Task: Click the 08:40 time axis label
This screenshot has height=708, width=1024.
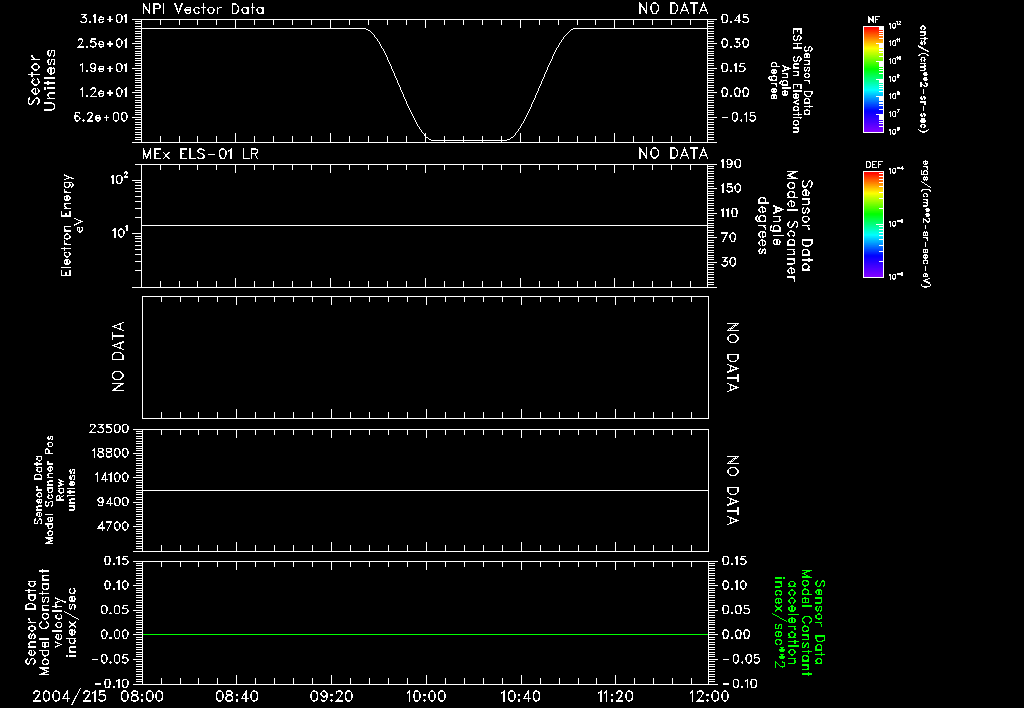Action: point(236,697)
